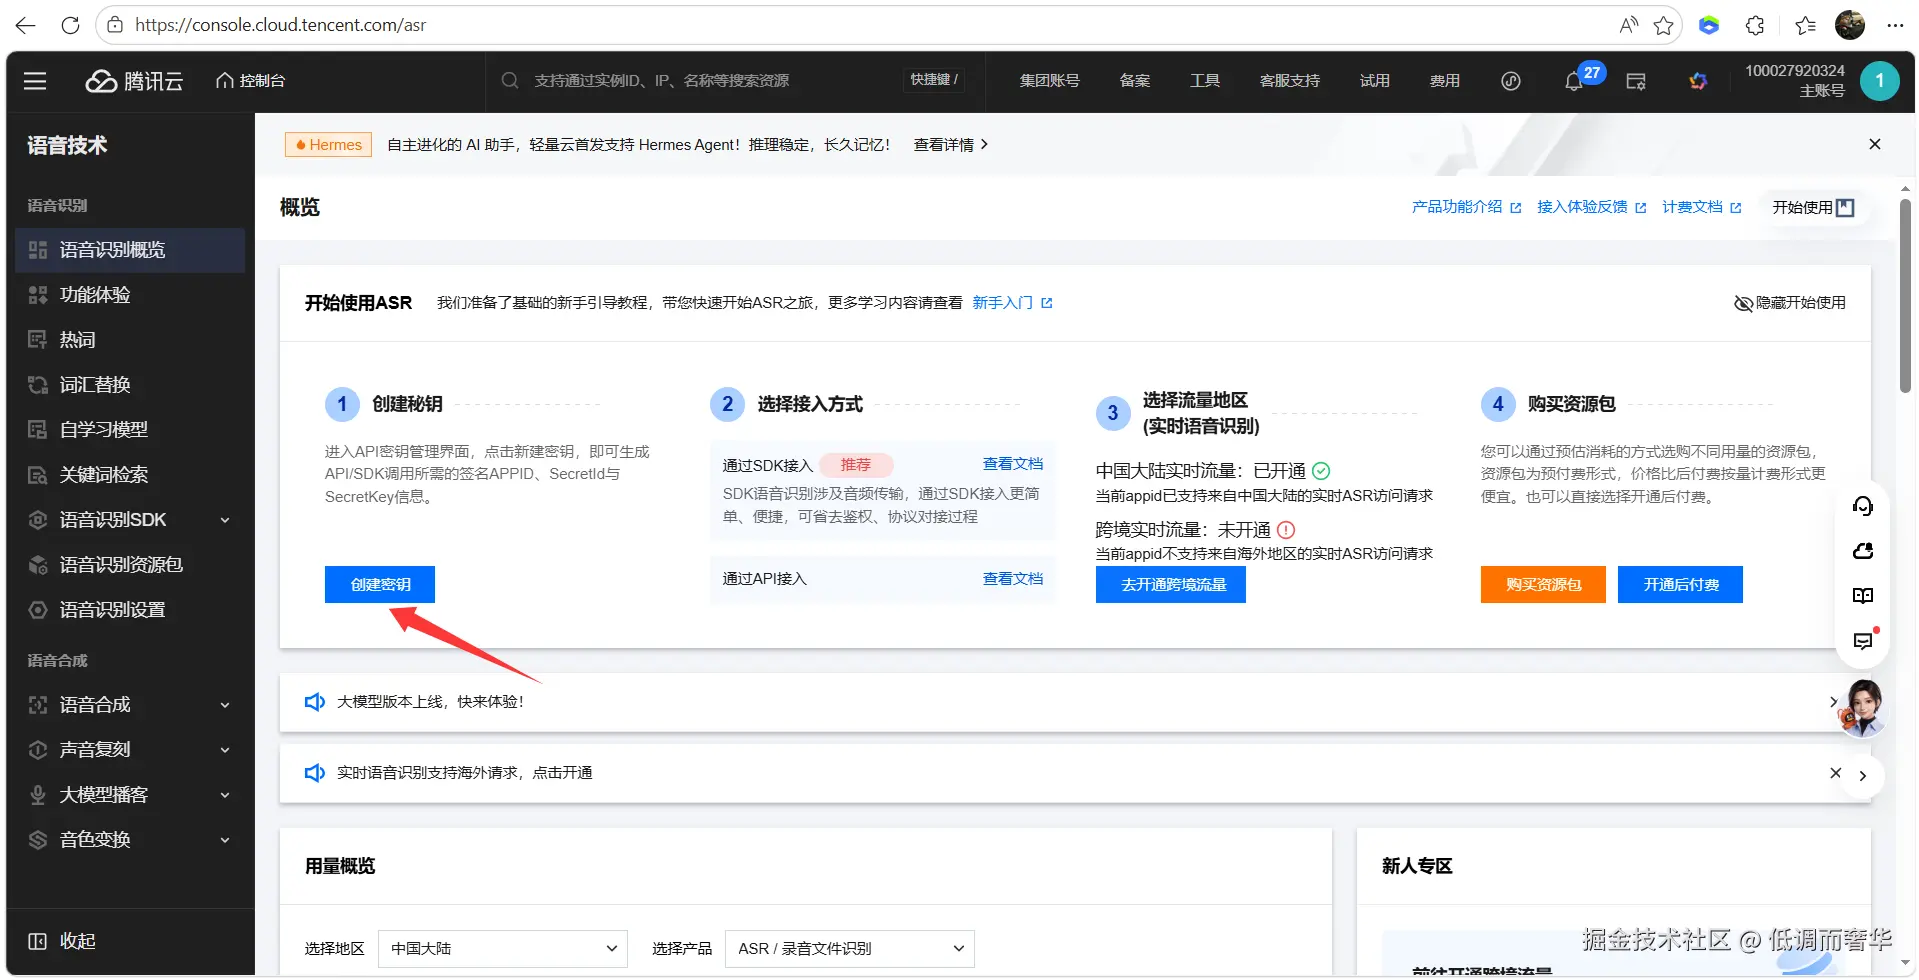
Task: Open the browser settings and more menu
Action: click(x=1895, y=25)
